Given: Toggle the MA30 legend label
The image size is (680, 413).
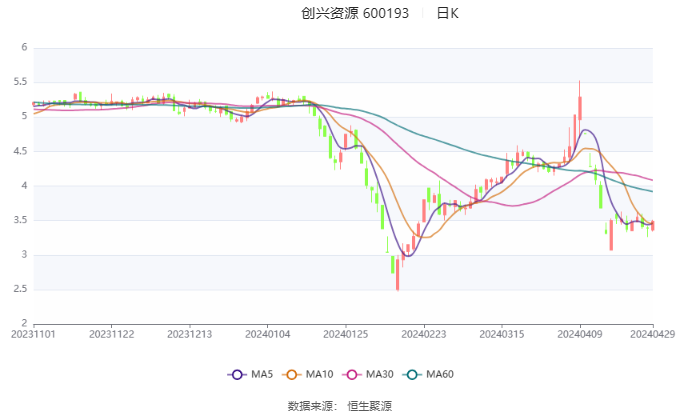Looking at the screenshot, I should click(x=380, y=374).
